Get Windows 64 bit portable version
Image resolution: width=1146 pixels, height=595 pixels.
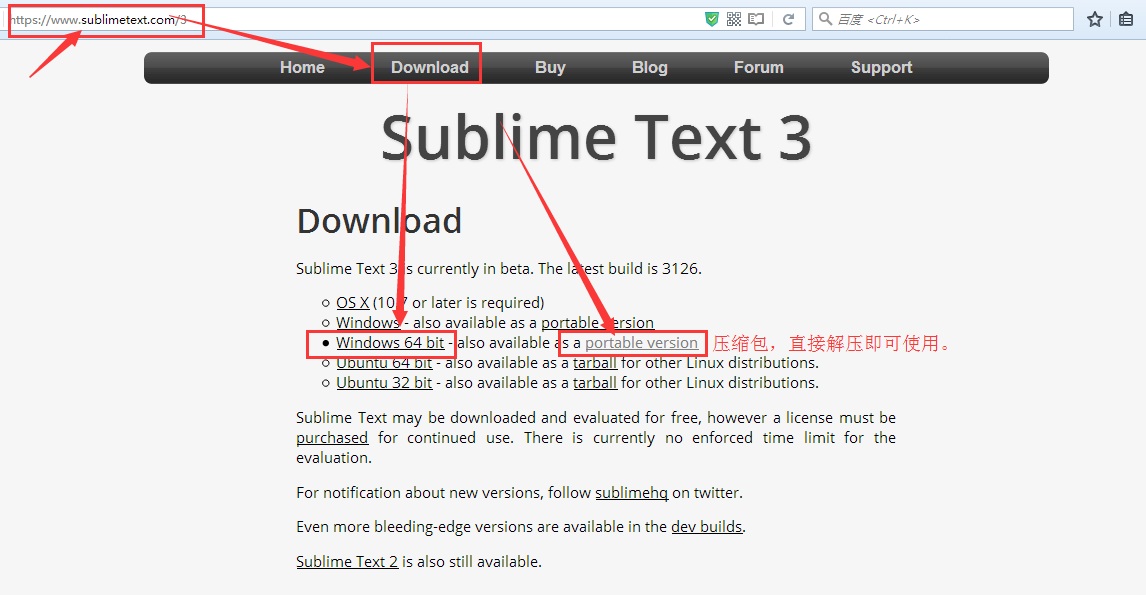coord(641,343)
